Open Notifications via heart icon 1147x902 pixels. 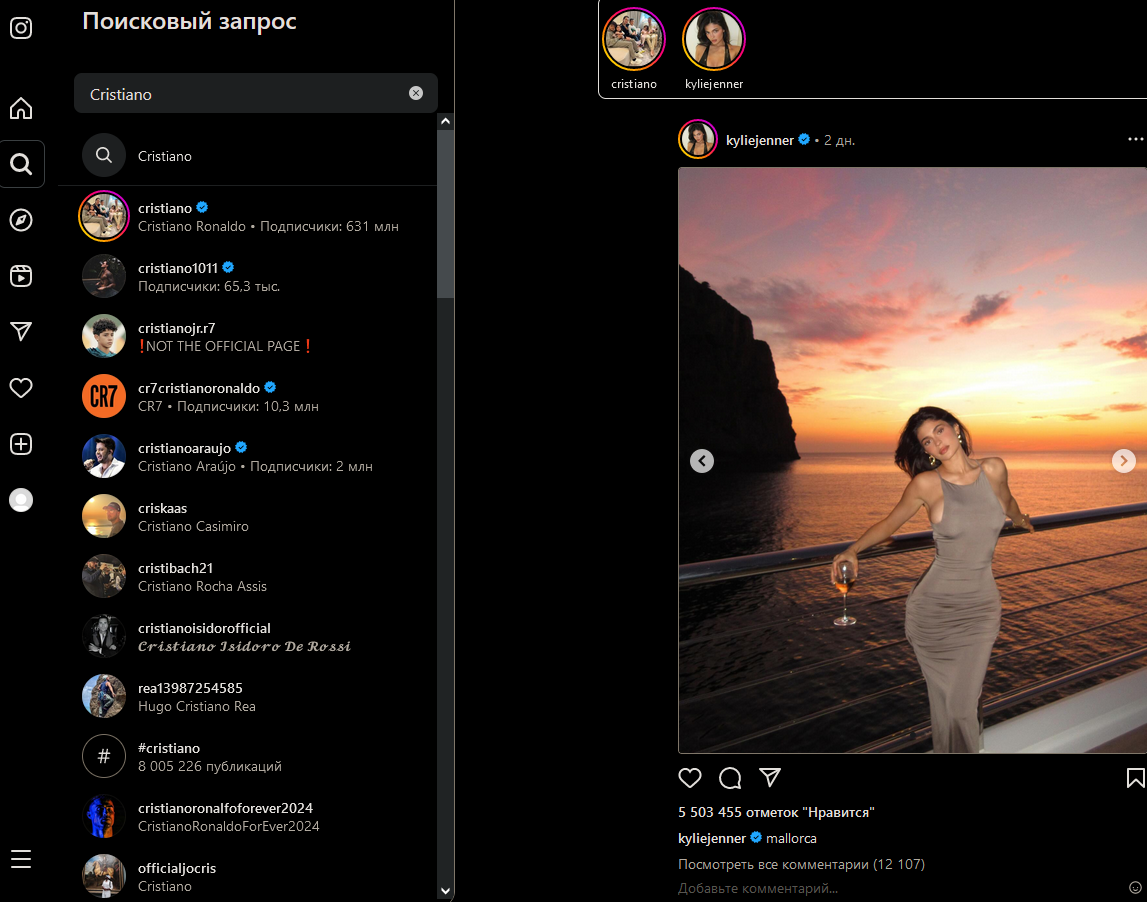pyautogui.click(x=20, y=388)
